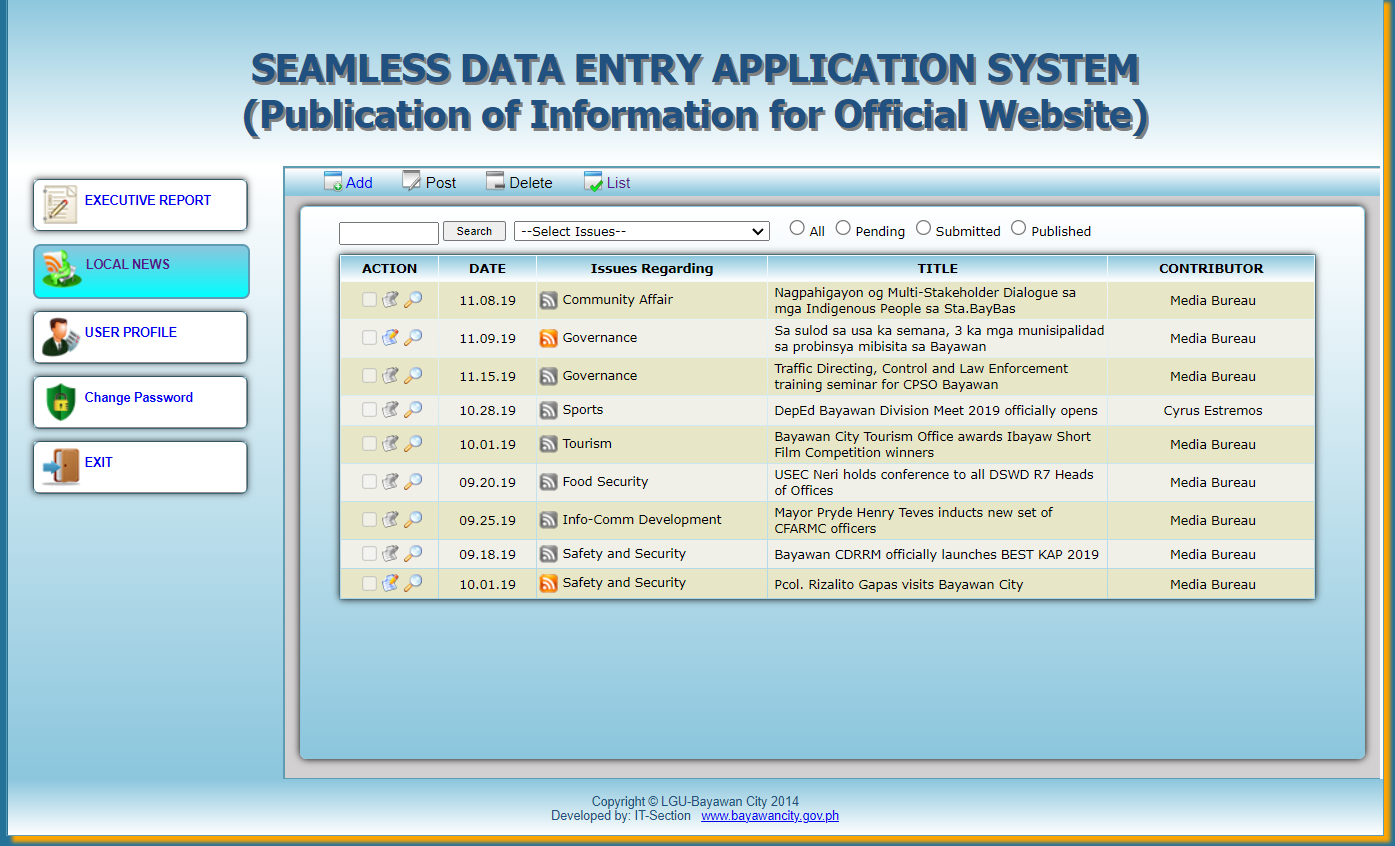Screen dimensions: 1395x846
Task: Click the Add toolbar icon
Action: pyautogui.click(x=333, y=181)
